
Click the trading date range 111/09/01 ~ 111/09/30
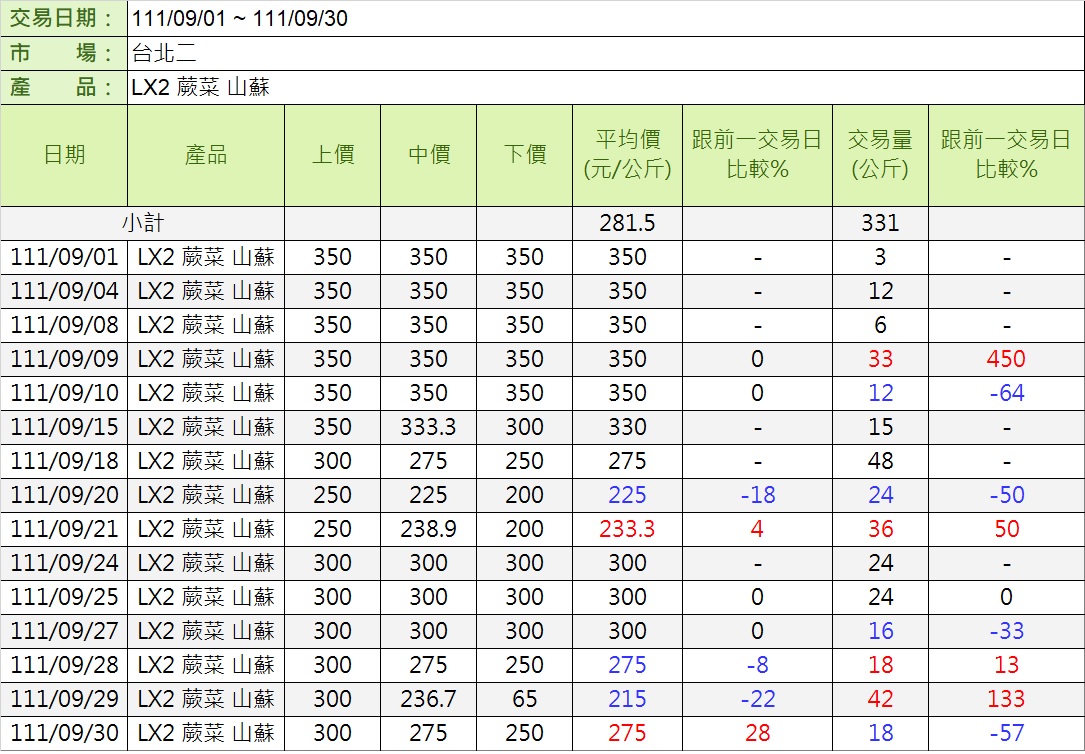[240, 19]
